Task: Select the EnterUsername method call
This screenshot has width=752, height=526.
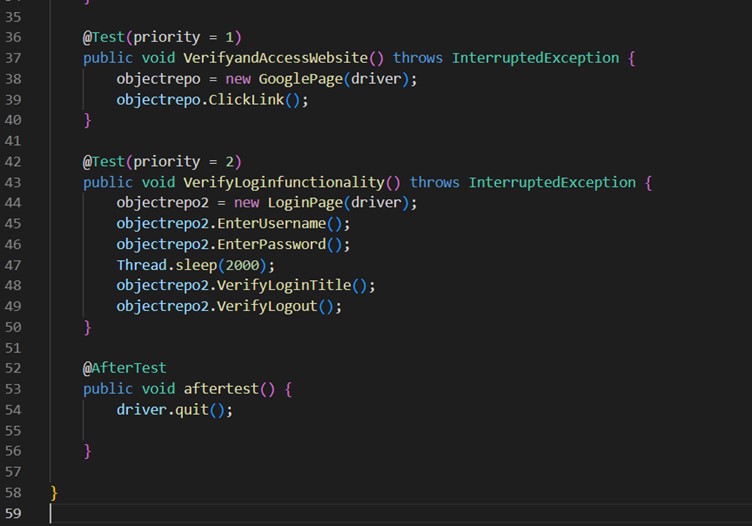Action: point(271,223)
